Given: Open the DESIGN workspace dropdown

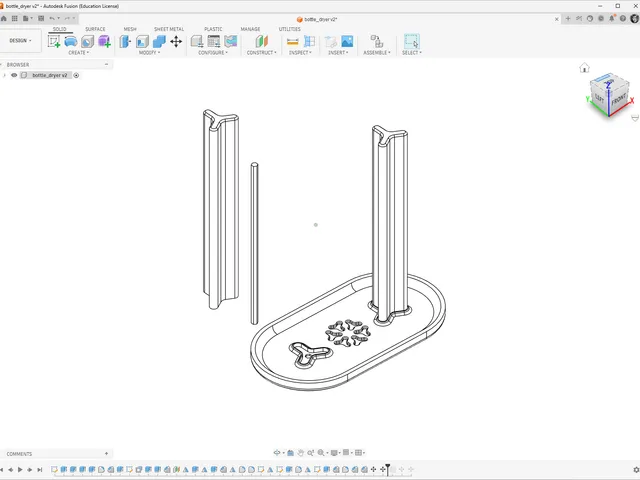Looking at the screenshot, I should (20, 40).
